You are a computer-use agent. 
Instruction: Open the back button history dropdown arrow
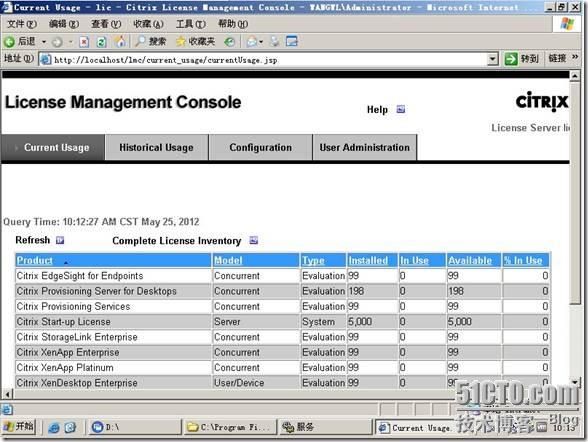coord(44,42)
